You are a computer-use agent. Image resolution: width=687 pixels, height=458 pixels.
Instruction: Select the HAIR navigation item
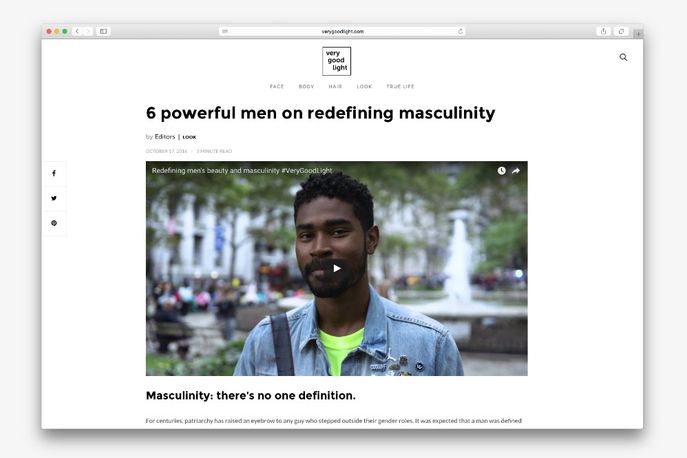click(x=335, y=87)
